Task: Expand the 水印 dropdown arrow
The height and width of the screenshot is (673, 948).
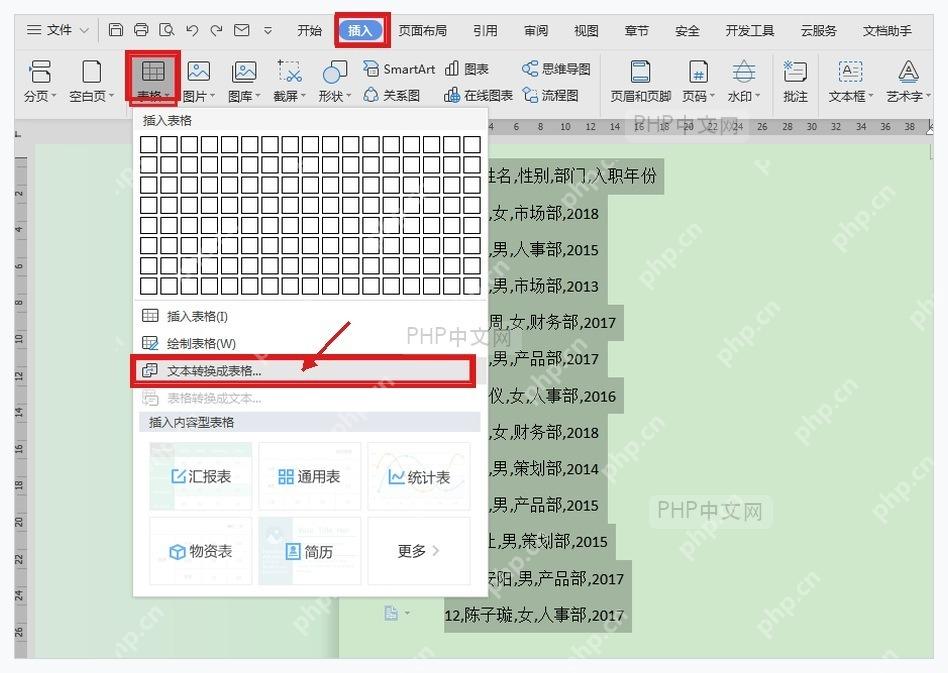Action: coord(757,96)
